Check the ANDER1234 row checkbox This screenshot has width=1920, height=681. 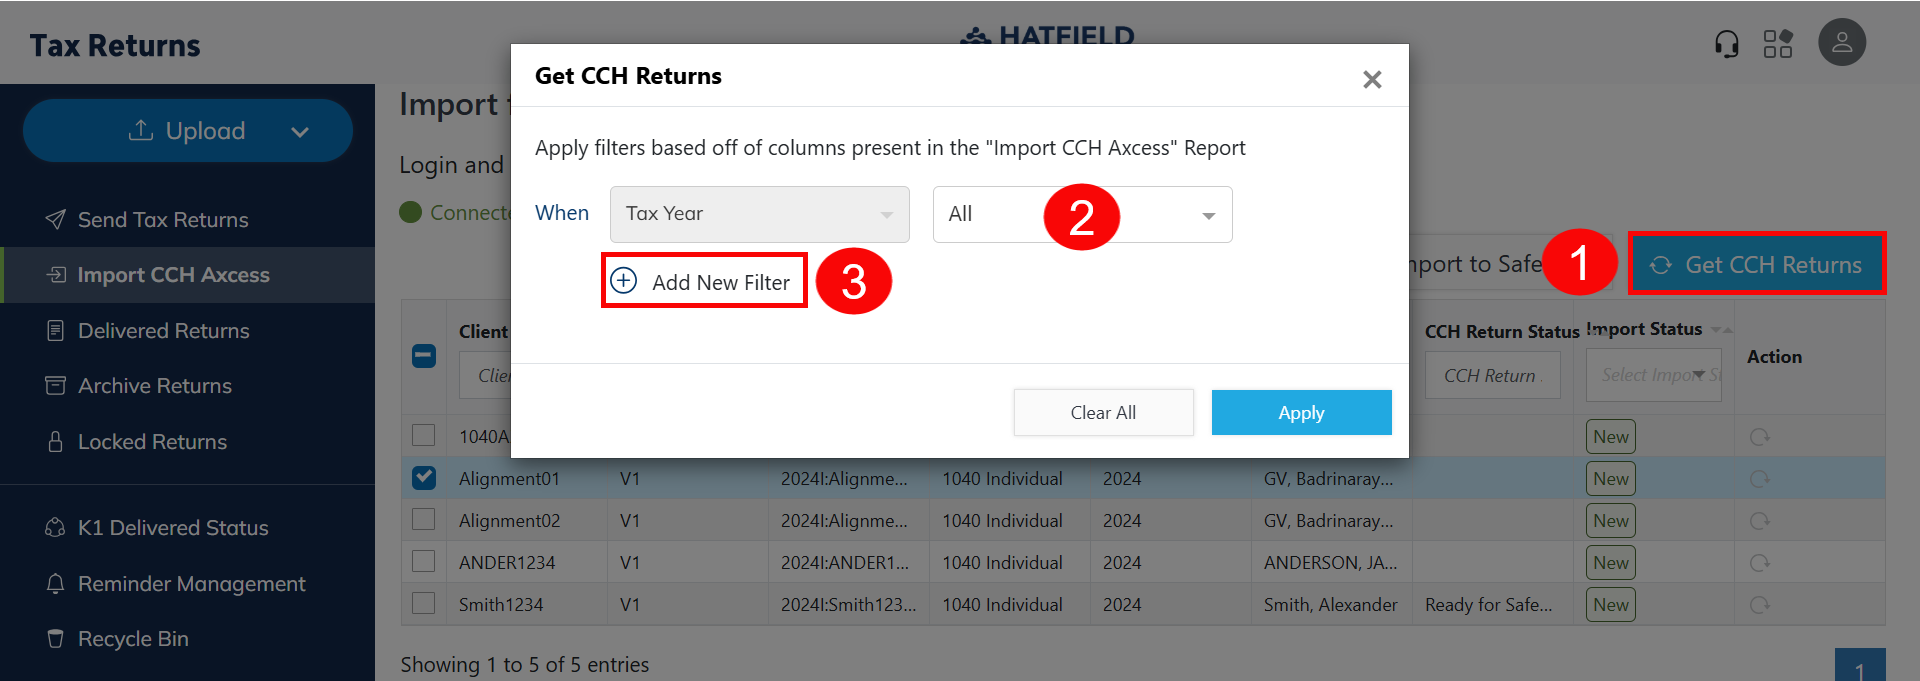click(x=424, y=562)
